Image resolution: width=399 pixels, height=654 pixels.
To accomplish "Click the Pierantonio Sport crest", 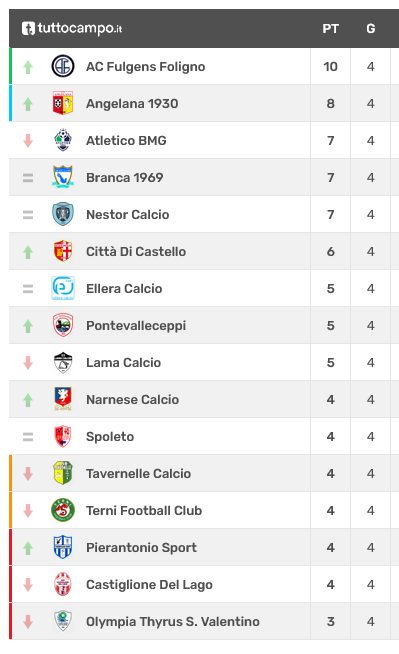I will 63,547.
